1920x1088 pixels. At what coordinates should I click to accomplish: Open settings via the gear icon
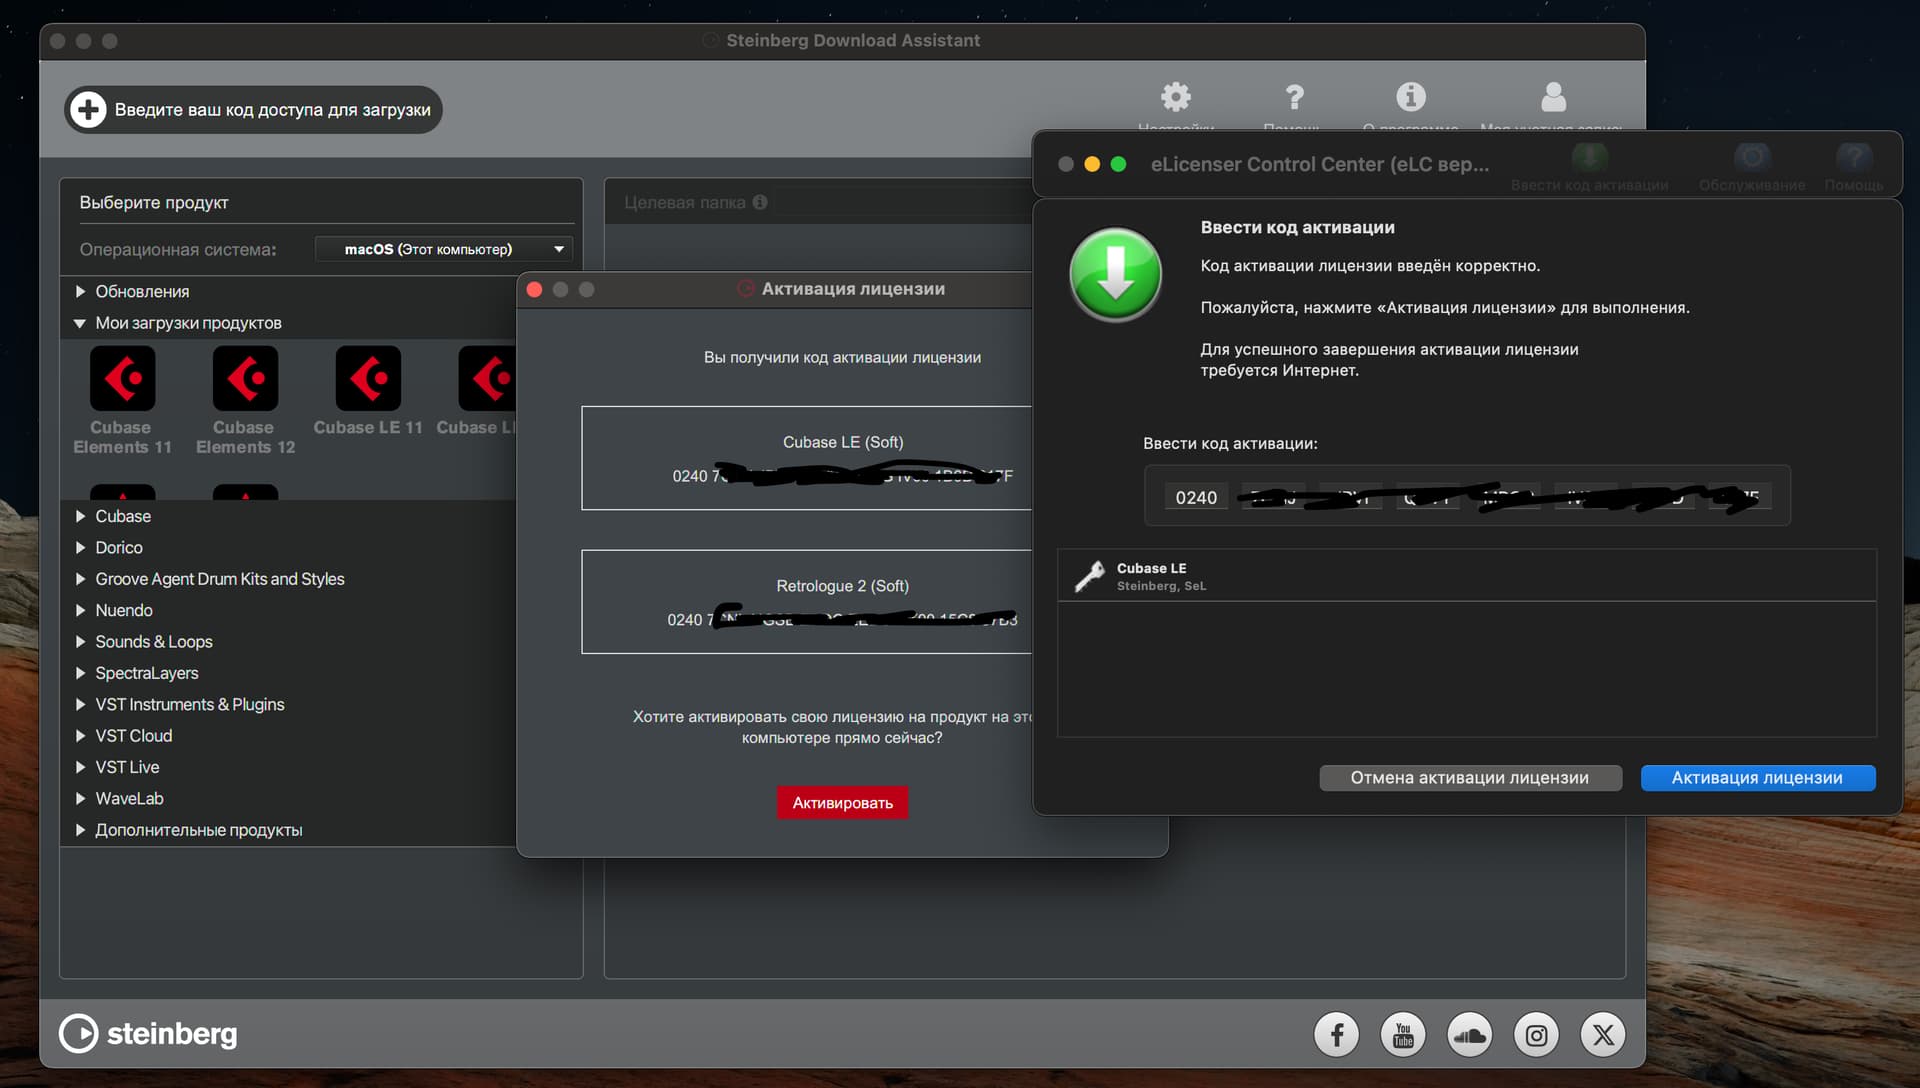pos(1175,97)
